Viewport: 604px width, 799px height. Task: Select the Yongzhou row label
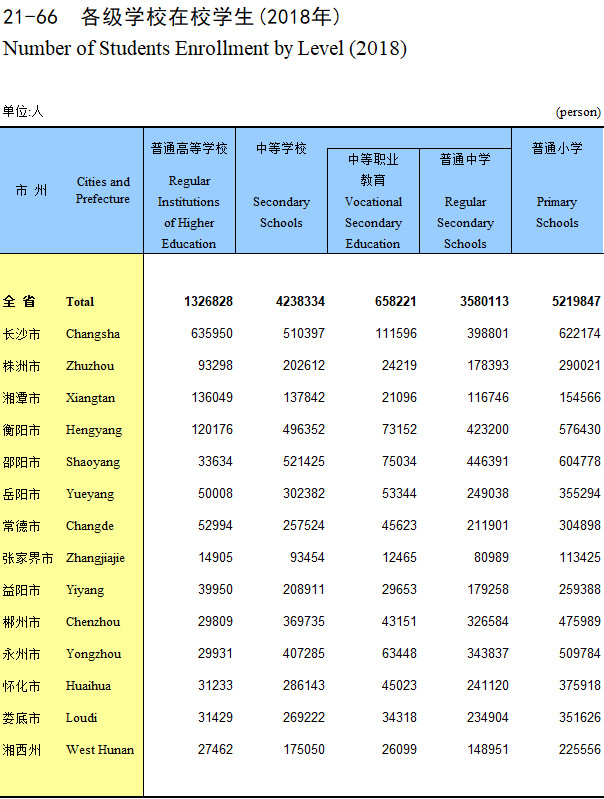[93, 654]
